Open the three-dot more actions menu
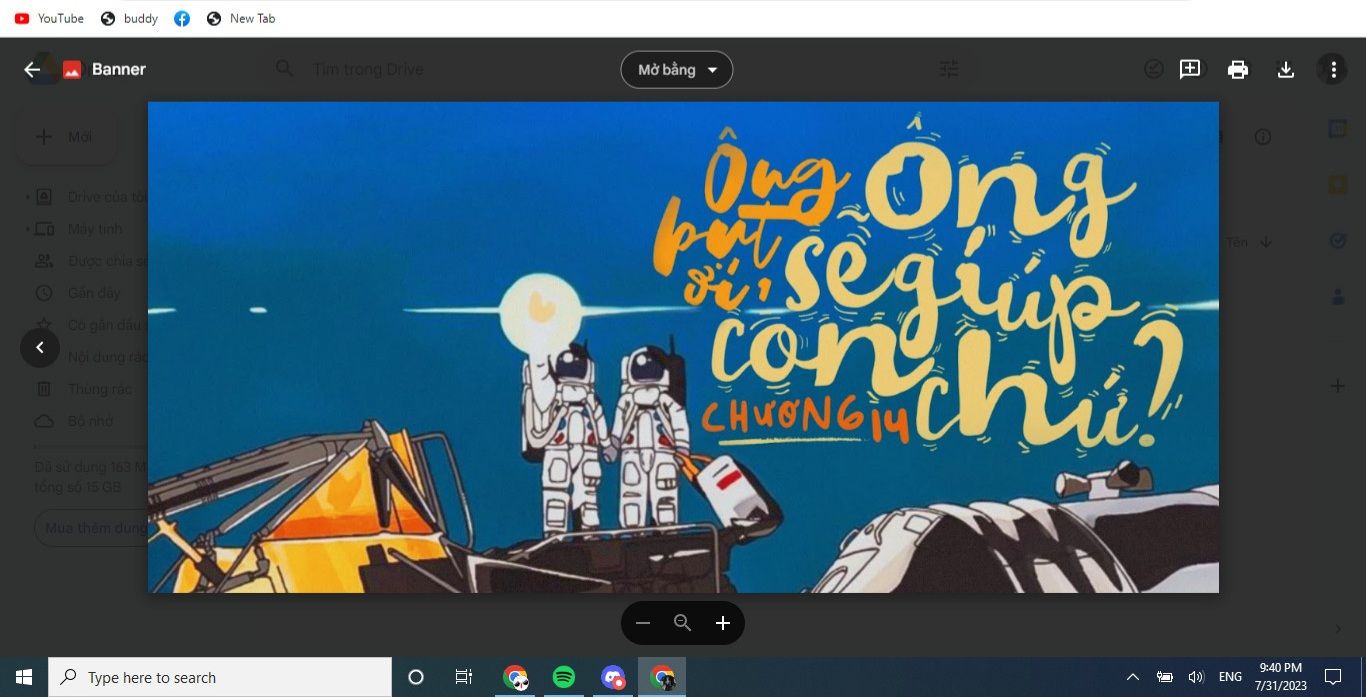Screen dimensions: 1366x697 (1332, 69)
